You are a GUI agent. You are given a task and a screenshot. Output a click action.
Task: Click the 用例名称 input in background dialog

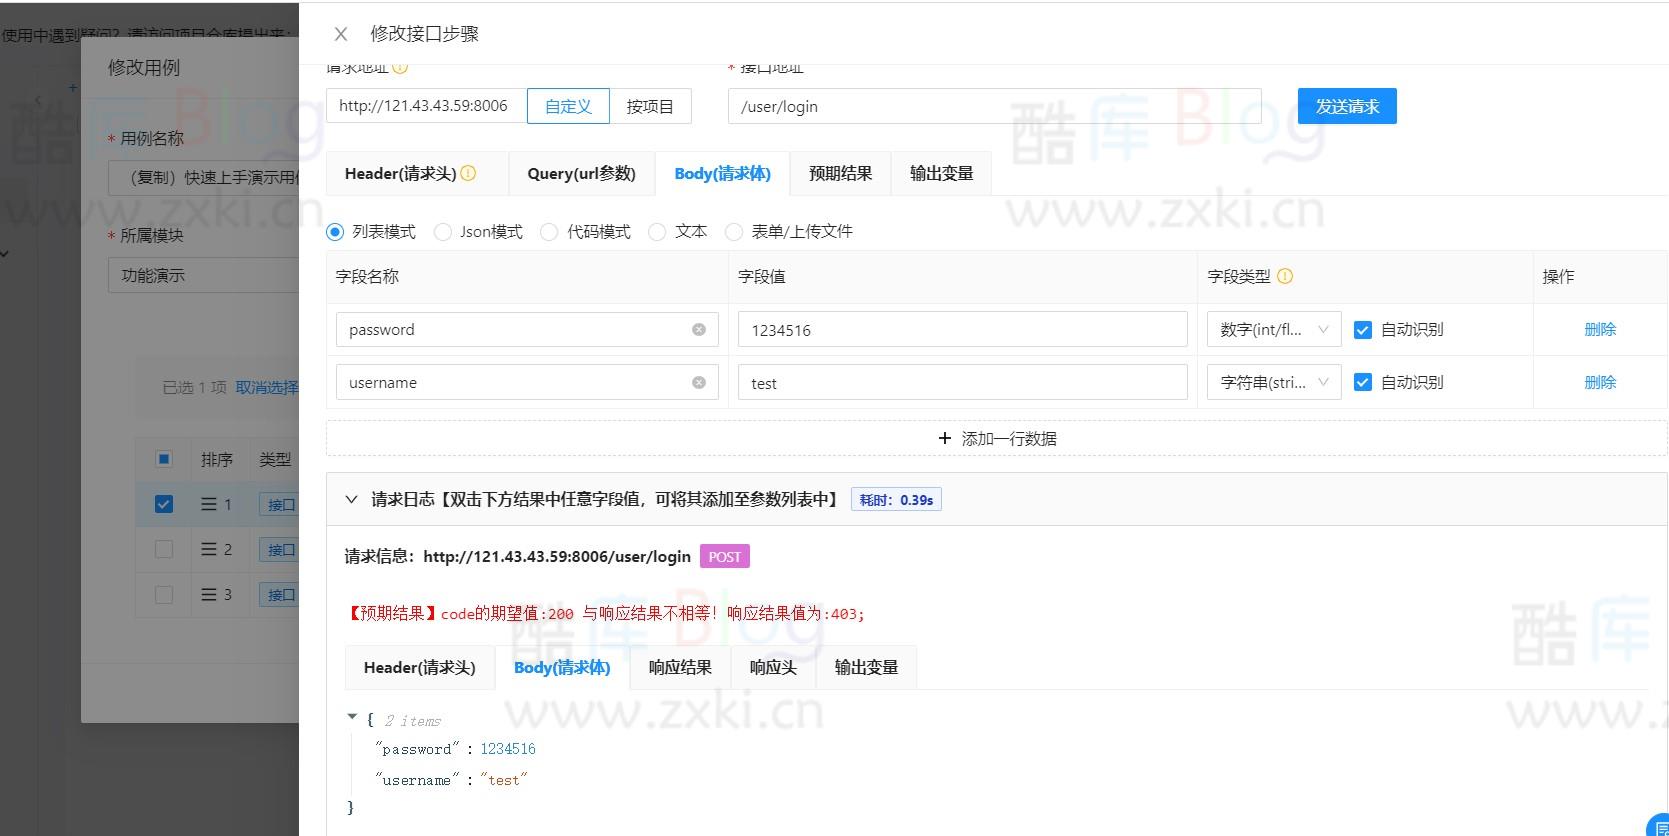point(204,177)
